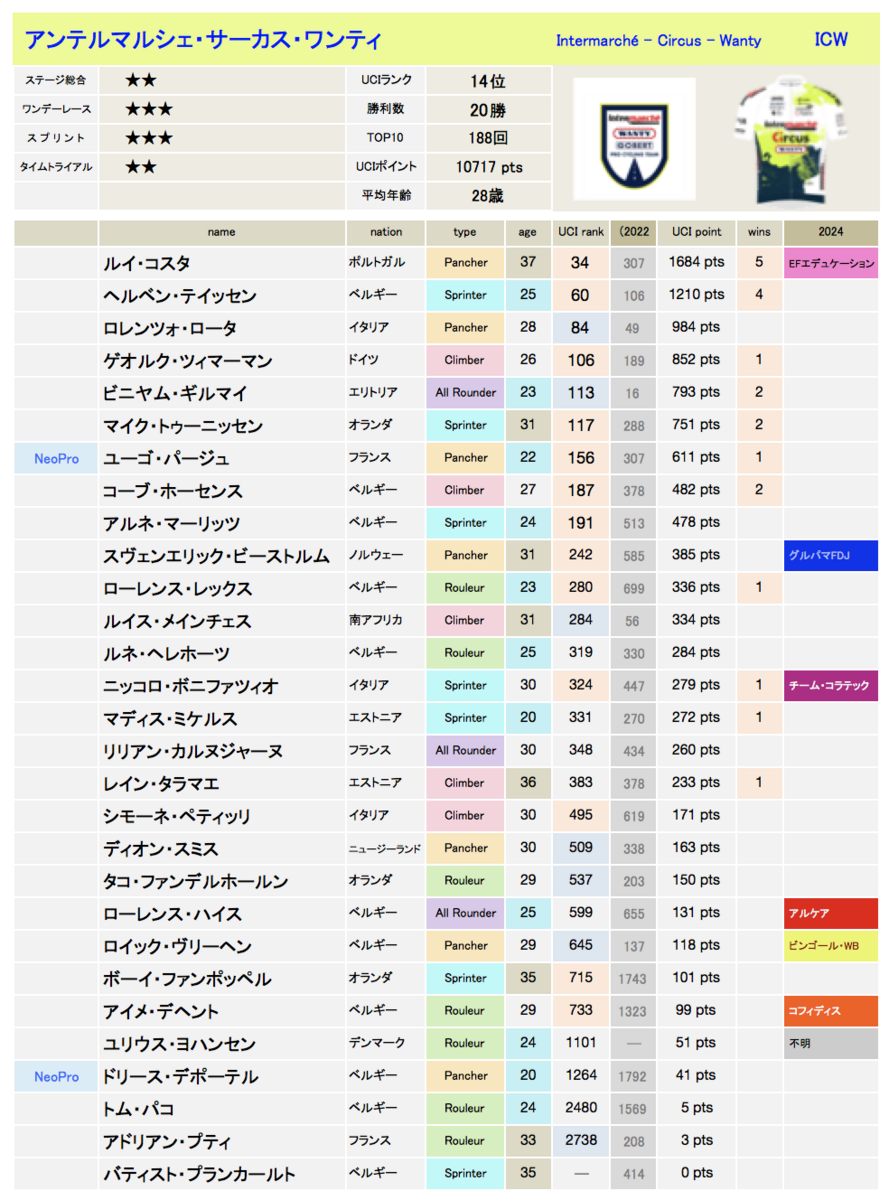Click the team jersey image
889x1200 pixels.
[791, 137]
